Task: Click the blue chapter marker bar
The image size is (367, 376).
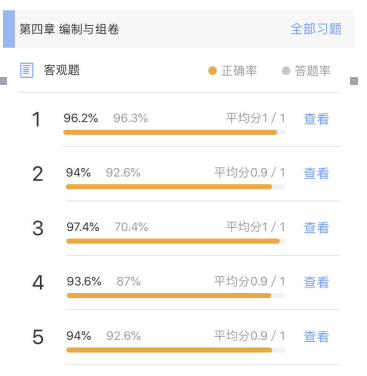Action: (x=9, y=29)
